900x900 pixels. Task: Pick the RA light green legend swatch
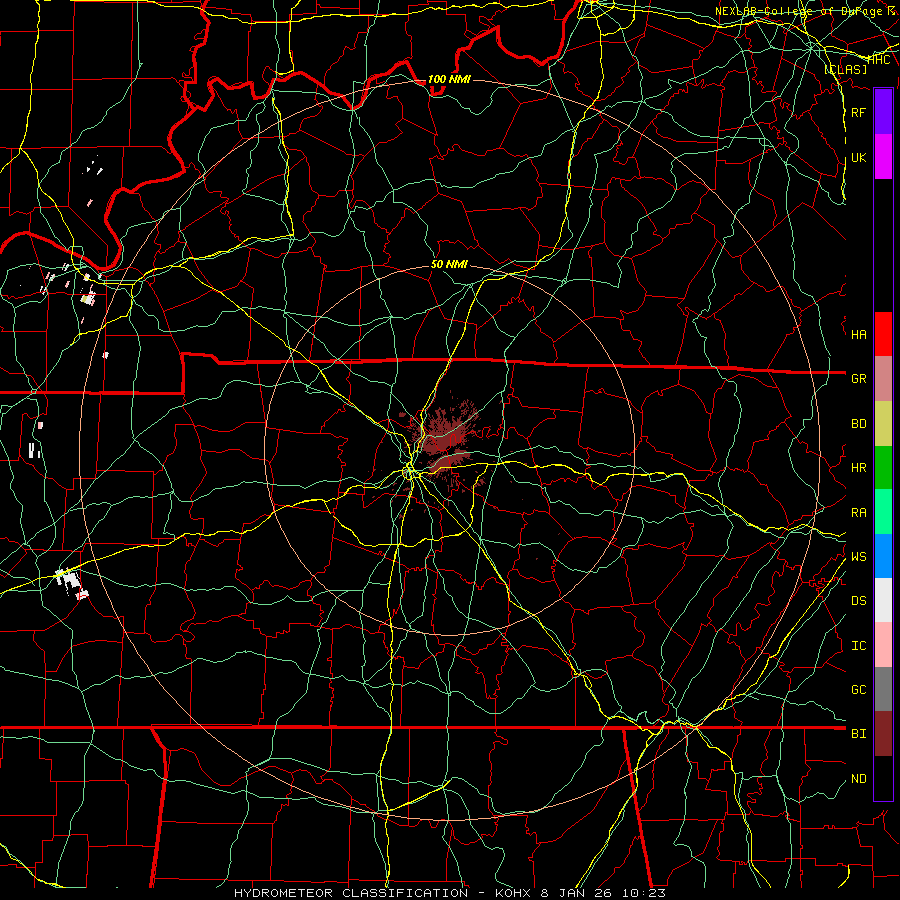[x=883, y=512]
